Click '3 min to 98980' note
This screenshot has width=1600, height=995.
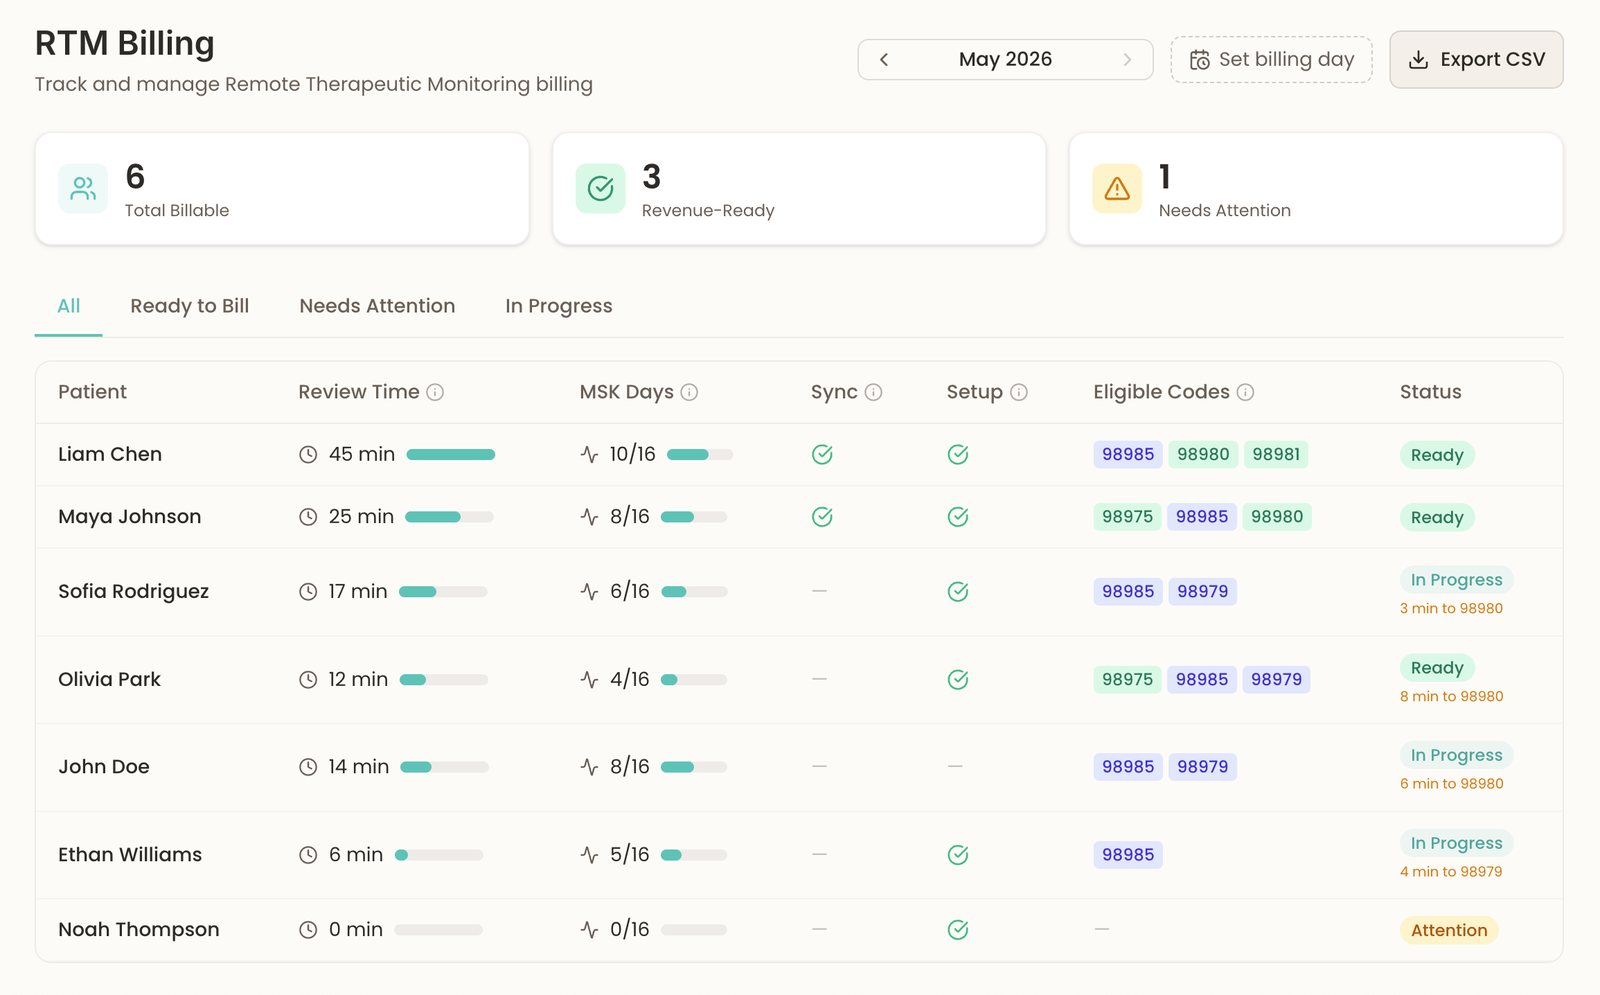coord(1451,608)
